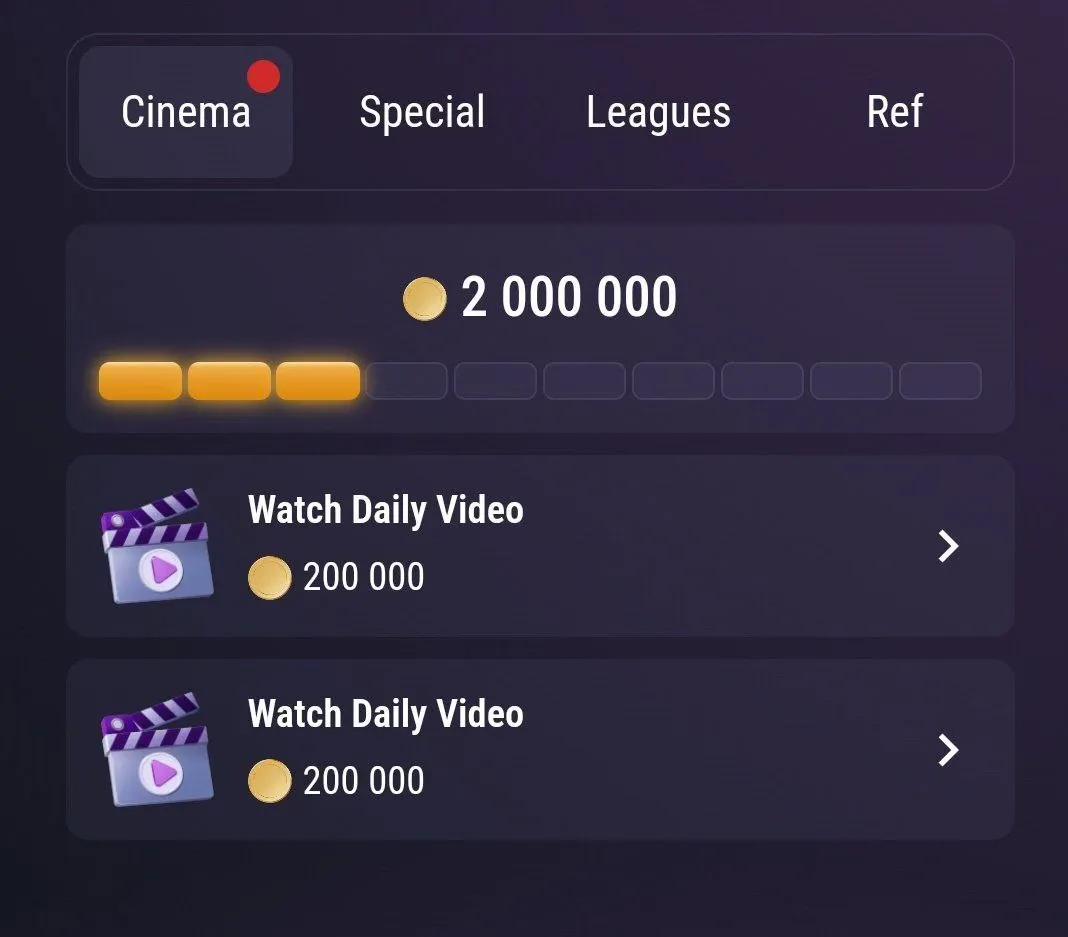Click the last empty progress segment
The width and height of the screenshot is (1068, 937).
coord(940,381)
